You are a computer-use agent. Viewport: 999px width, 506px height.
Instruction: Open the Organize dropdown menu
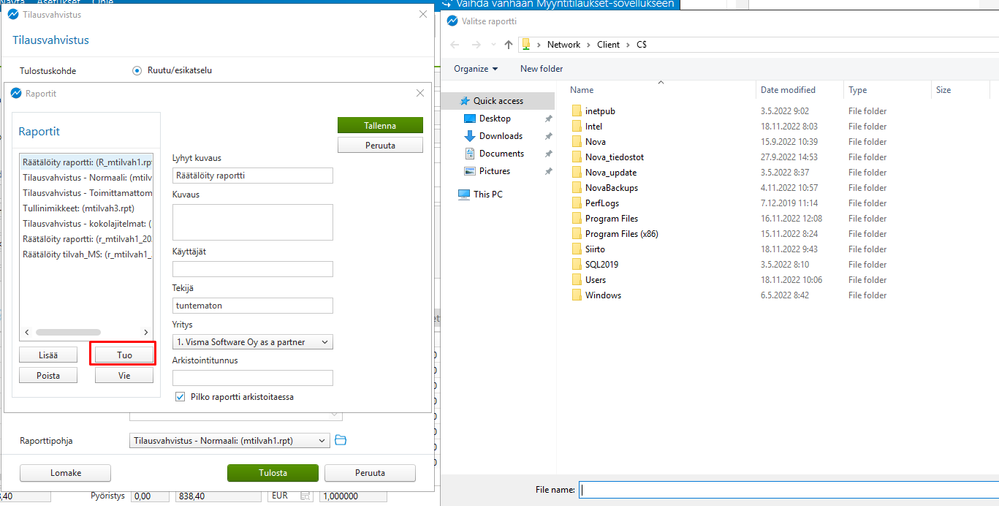[x=476, y=69]
